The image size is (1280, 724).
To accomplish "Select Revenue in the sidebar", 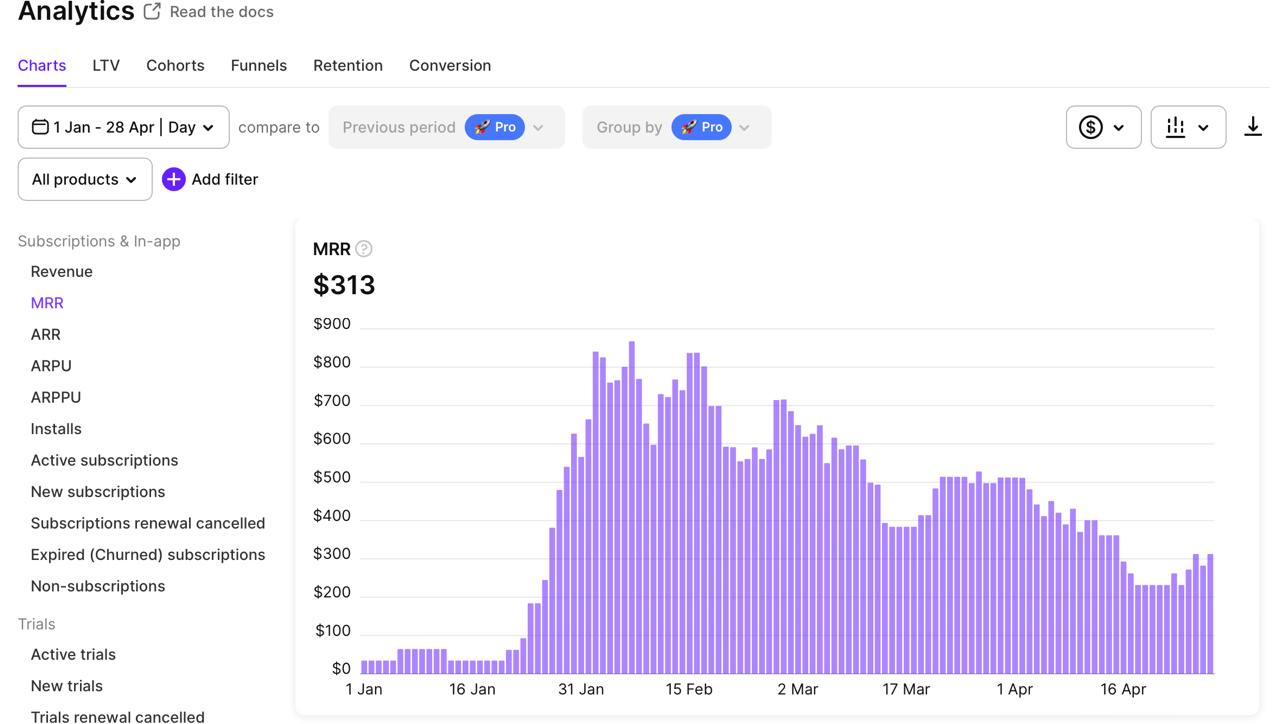I will [x=61, y=271].
